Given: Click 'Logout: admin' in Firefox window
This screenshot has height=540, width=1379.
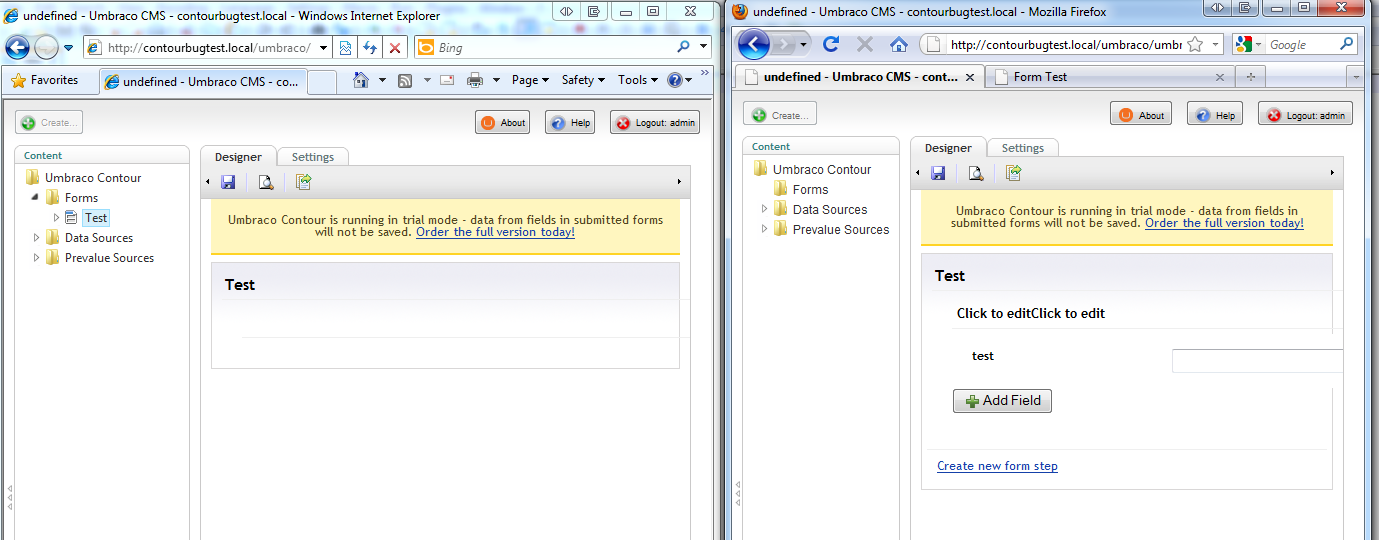Looking at the screenshot, I should [x=1306, y=115].
